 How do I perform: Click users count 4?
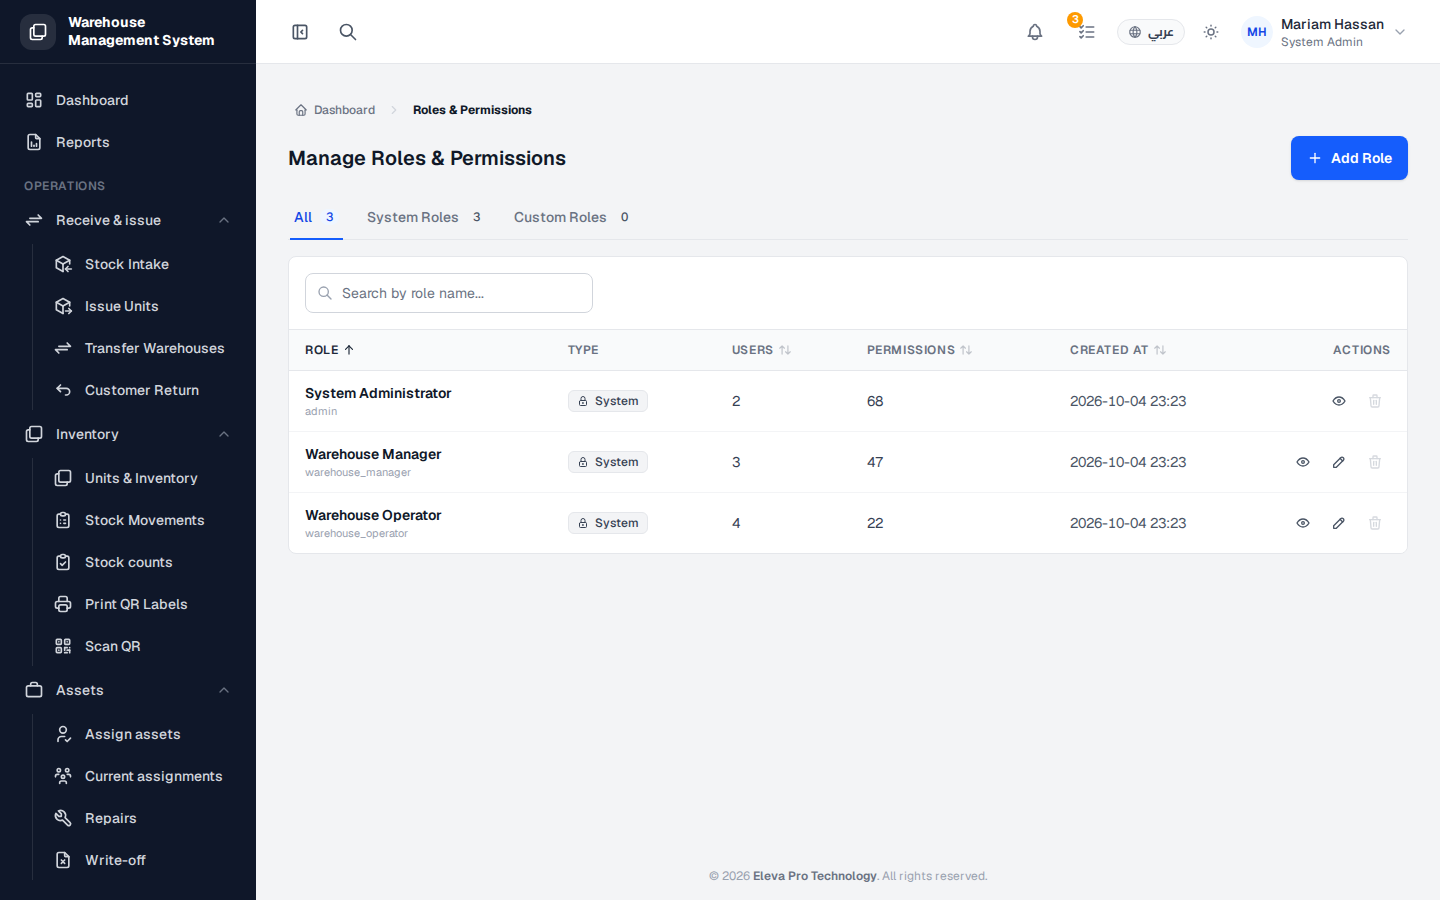pyautogui.click(x=736, y=523)
